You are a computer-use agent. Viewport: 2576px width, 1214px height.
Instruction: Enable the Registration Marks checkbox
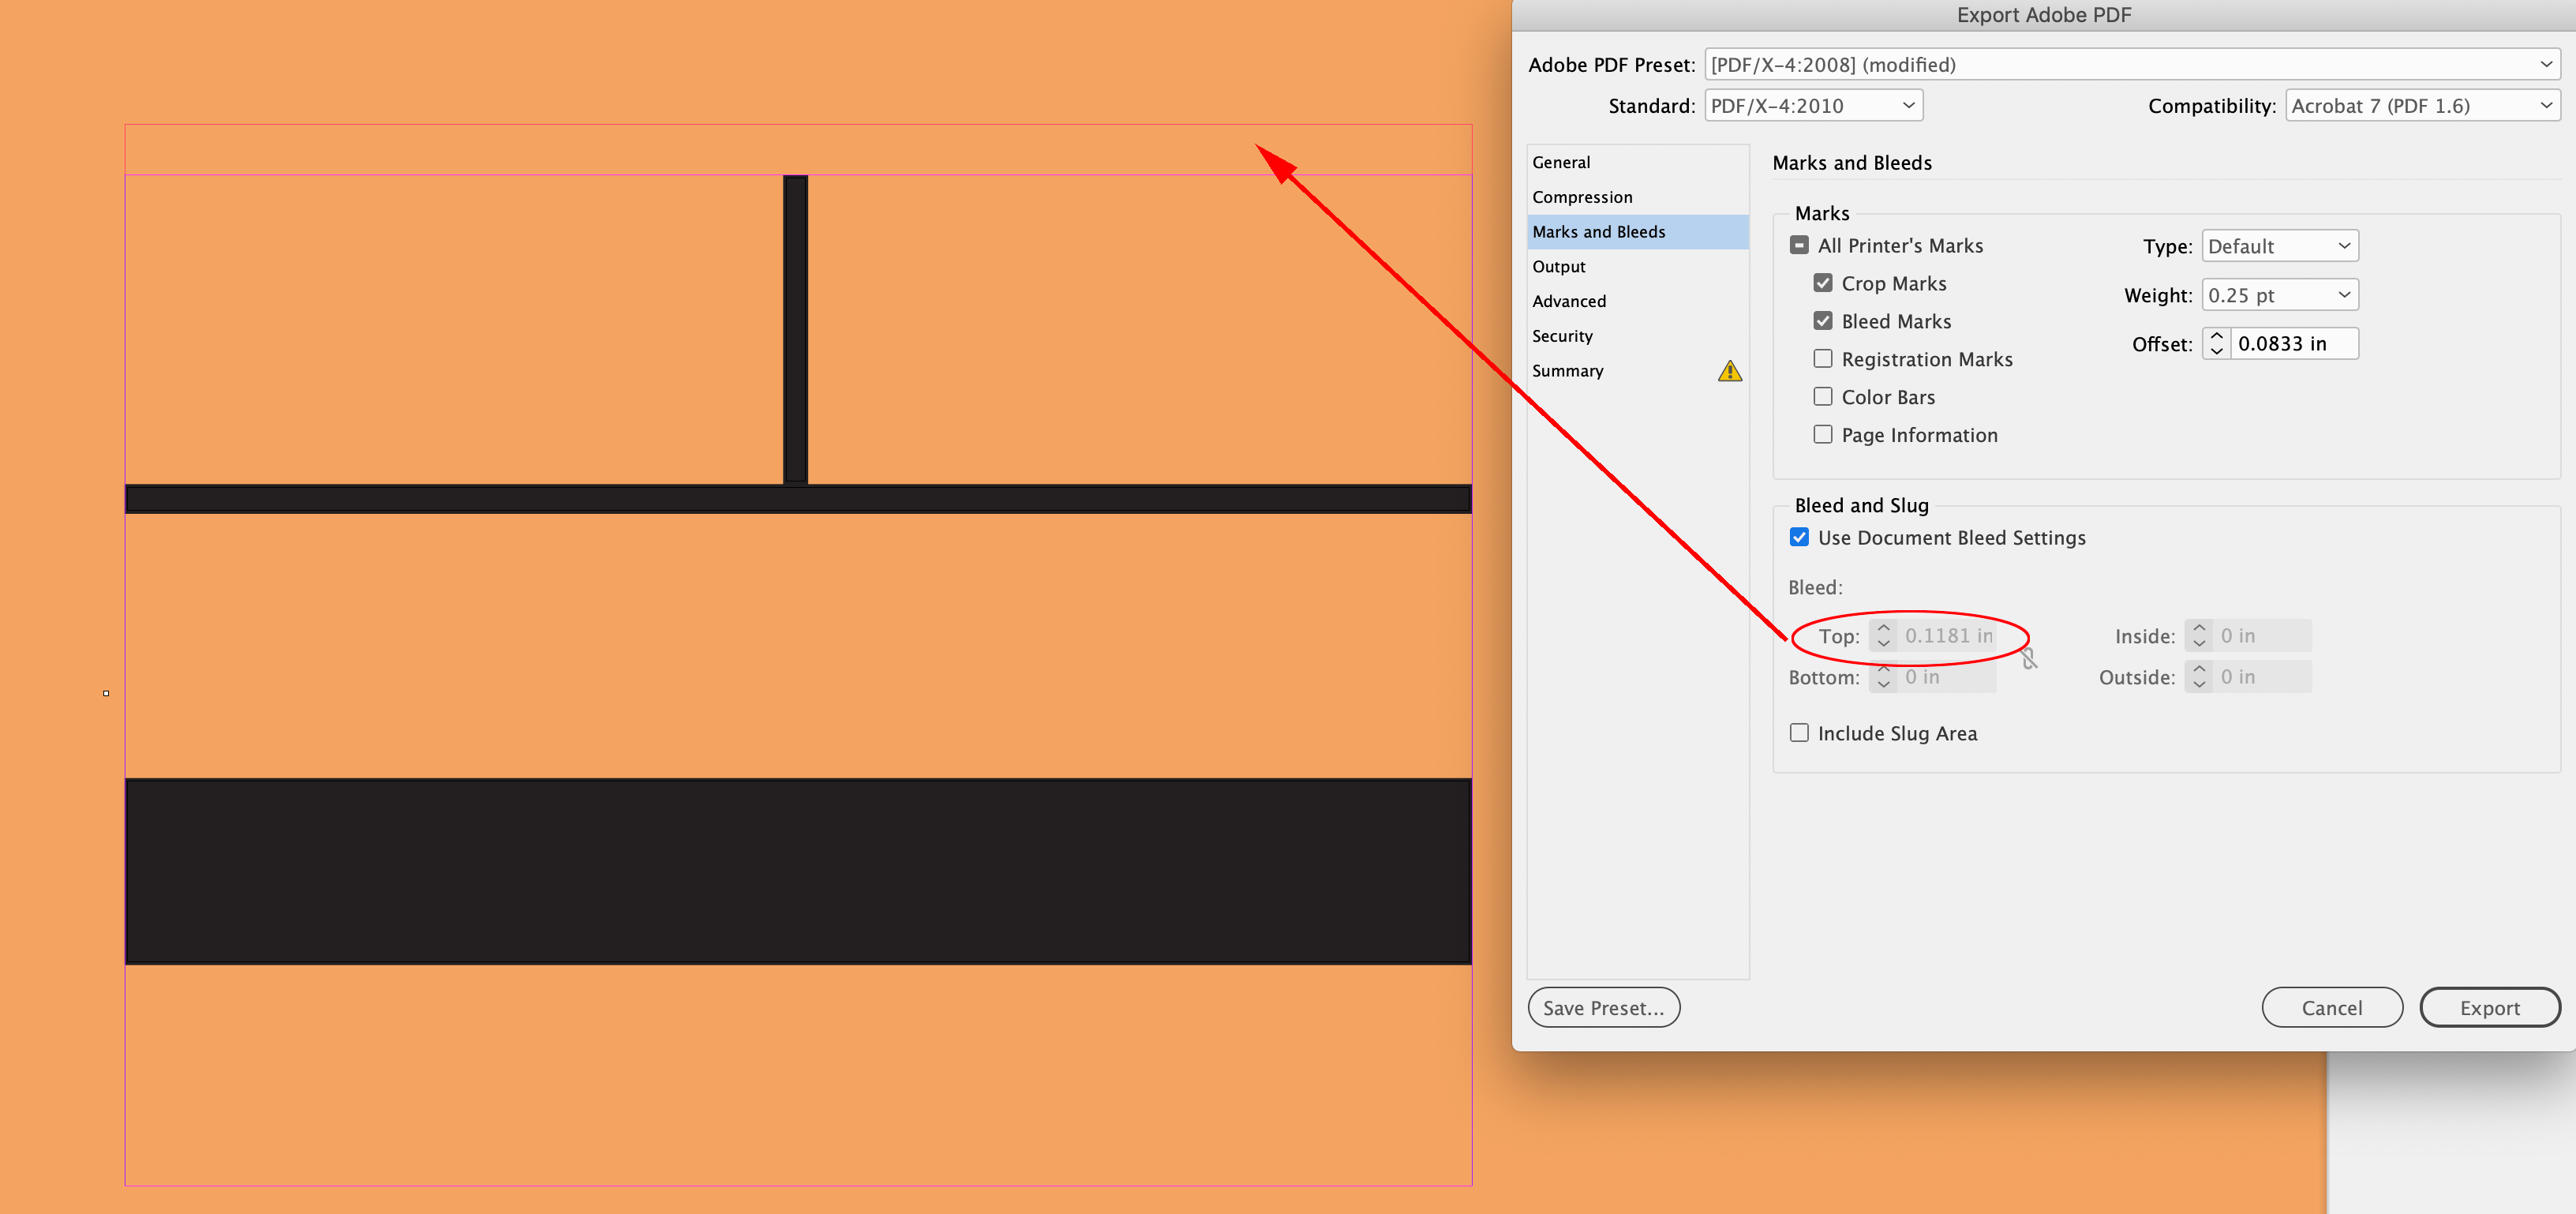[x=1822, y=358]
